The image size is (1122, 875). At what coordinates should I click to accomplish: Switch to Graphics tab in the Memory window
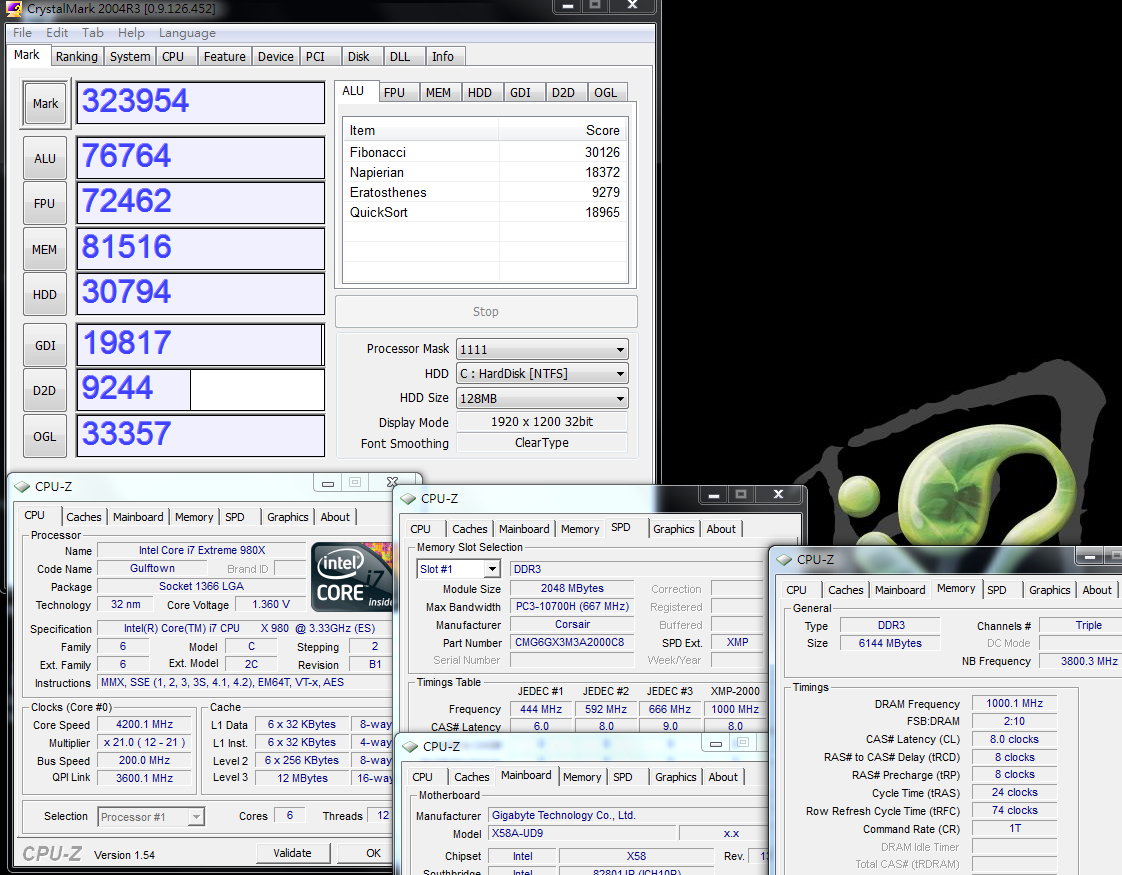(x=1049, y=590)
